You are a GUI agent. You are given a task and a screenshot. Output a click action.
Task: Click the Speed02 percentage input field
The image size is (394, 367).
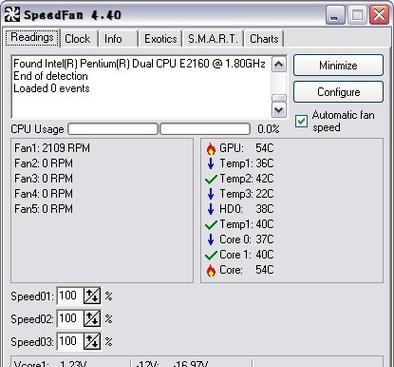pyautogui.click(x=70, y=319)
